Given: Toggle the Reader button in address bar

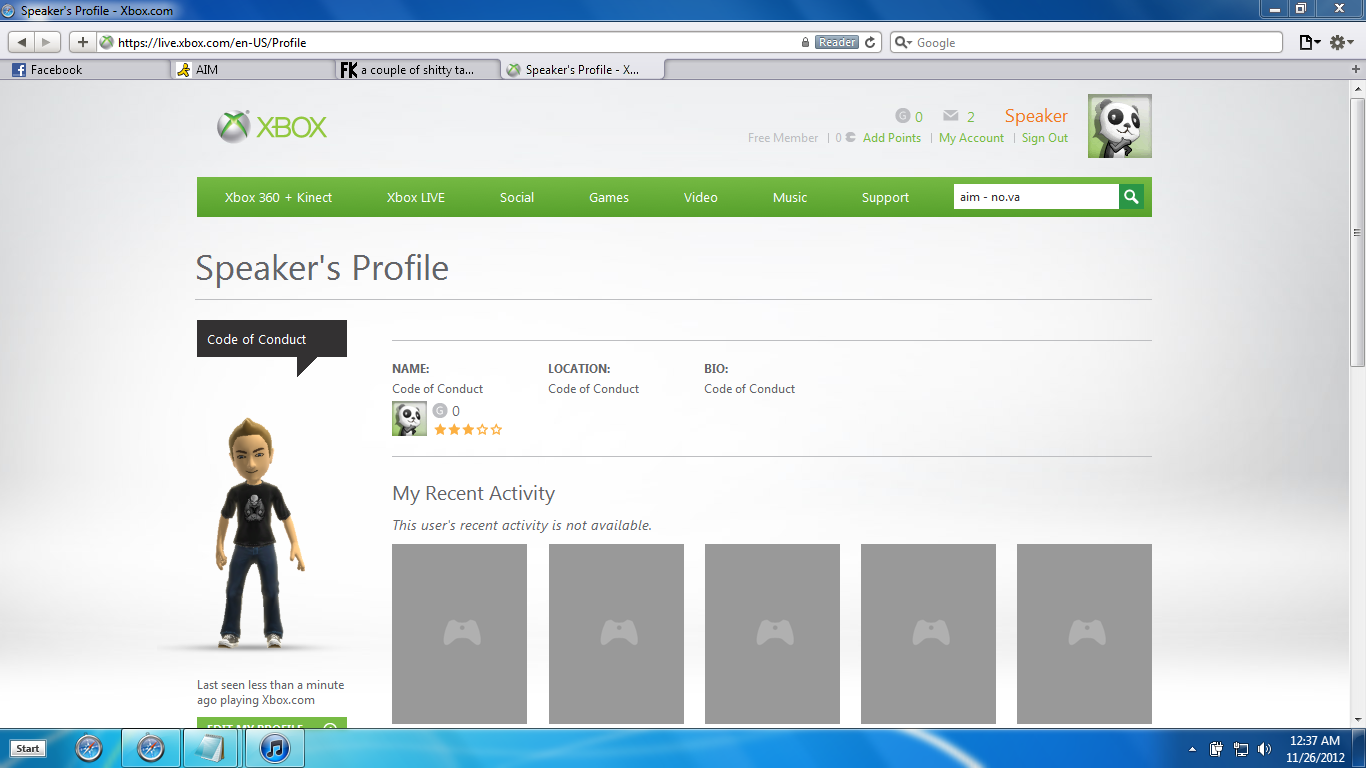Looking at the screenshot, I should point(837,42).
